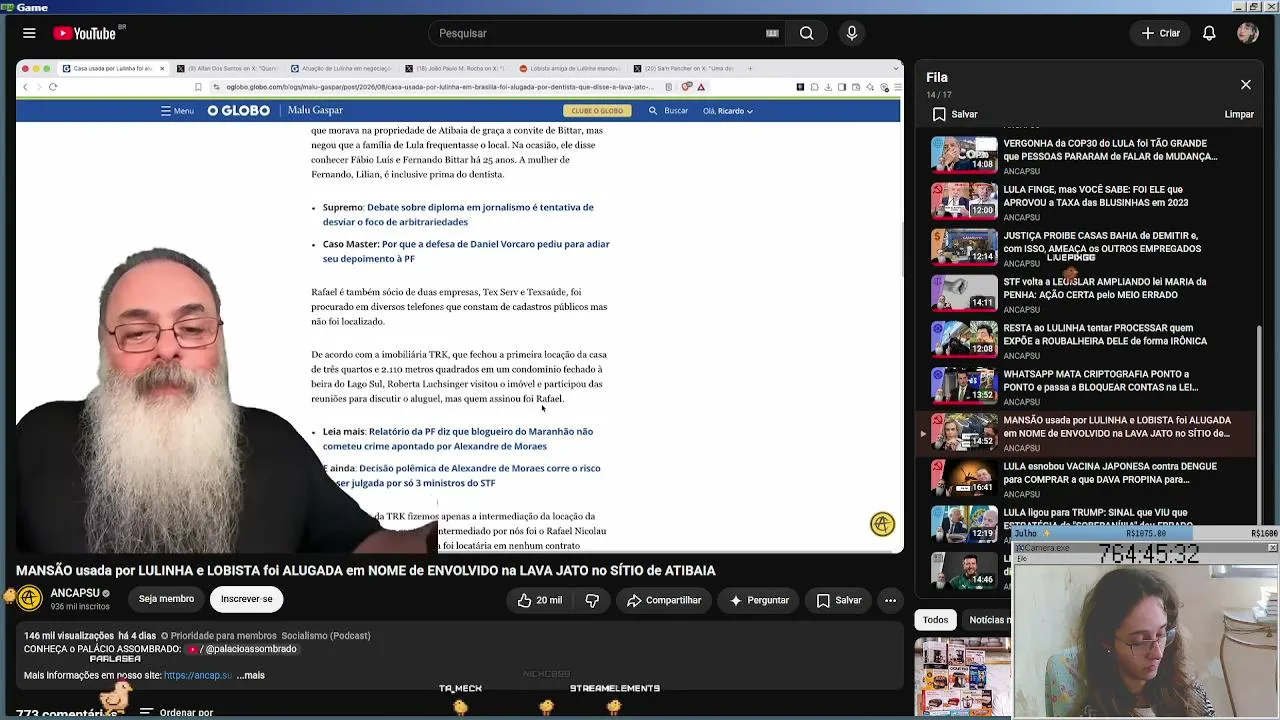Open the three-dot more actions menu

click(890, 600)
